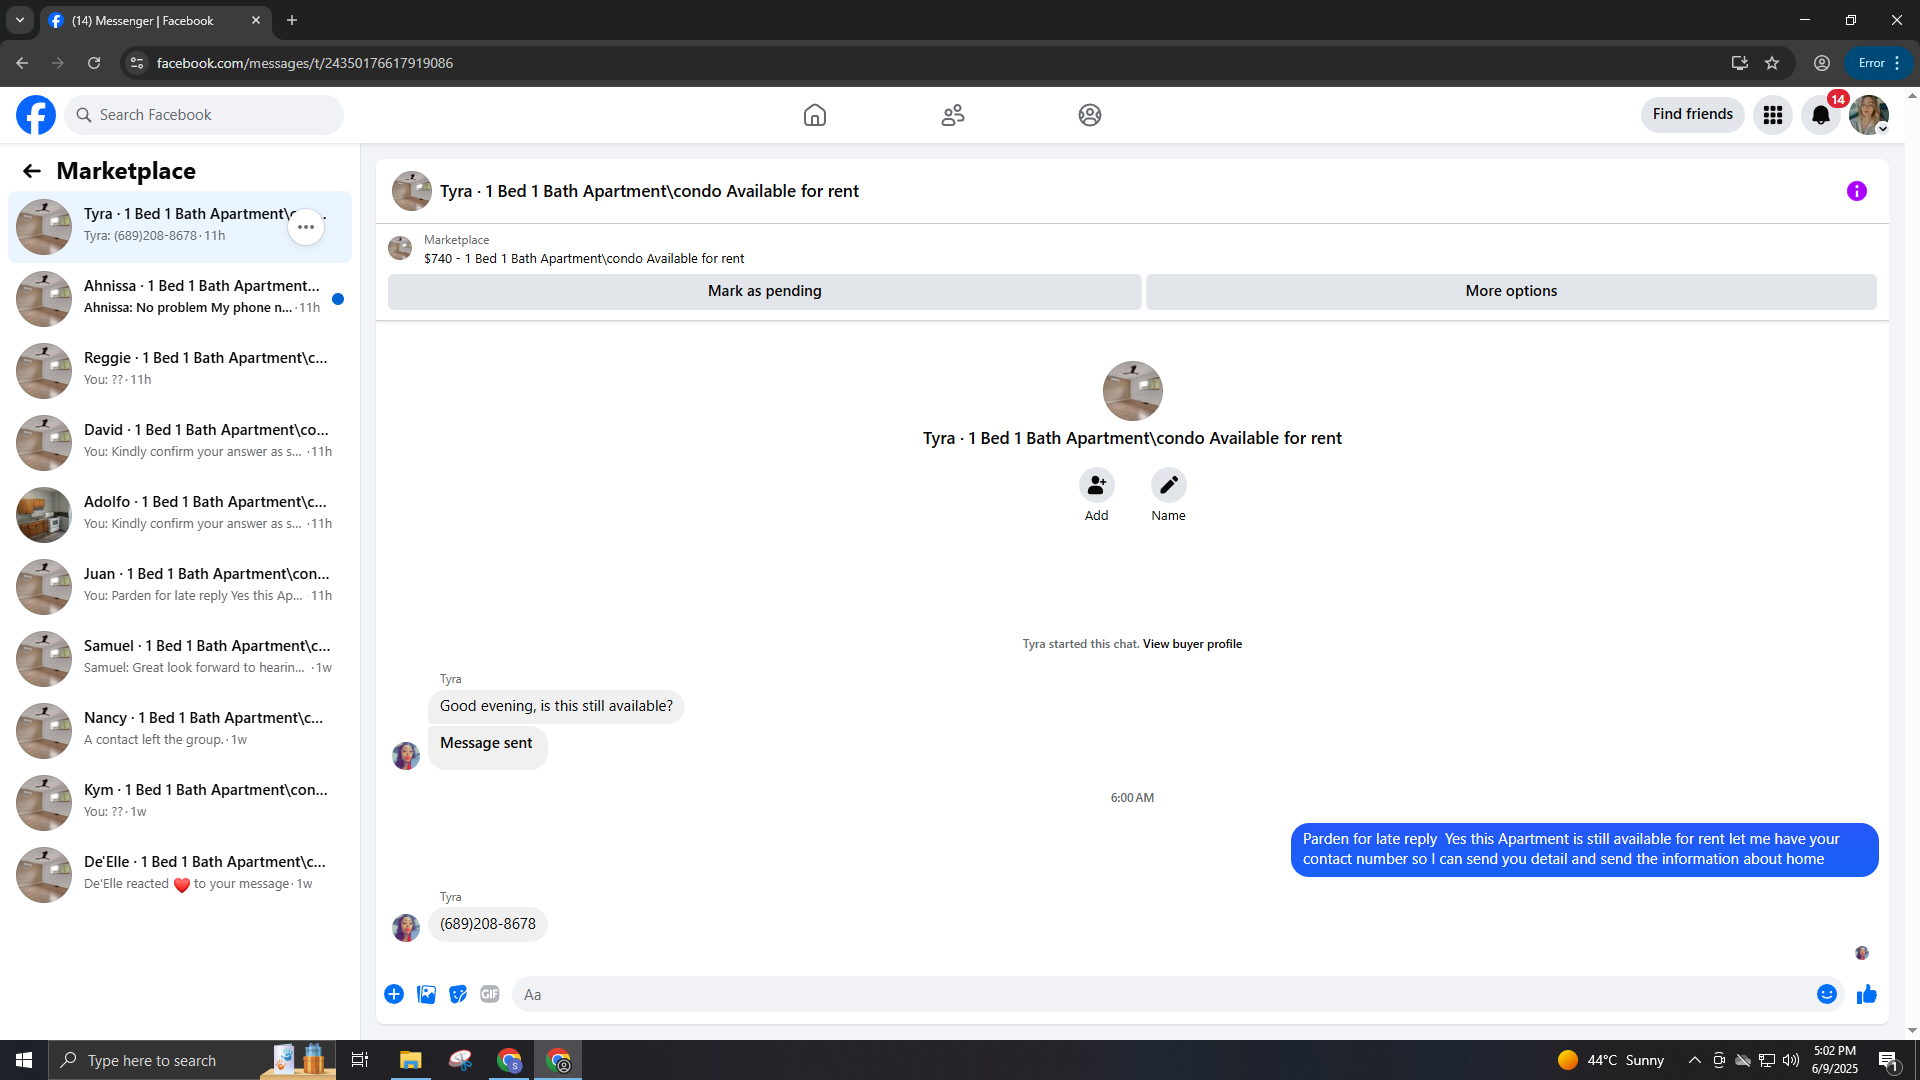
Task: Open the Facebook home logo
Action: coord(36,115)
